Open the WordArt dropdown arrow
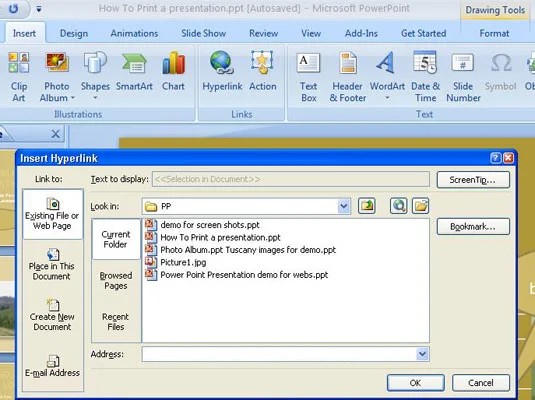The height and width of the screenshot is (400, 535). pyautogui.click(x=387, y=98)
